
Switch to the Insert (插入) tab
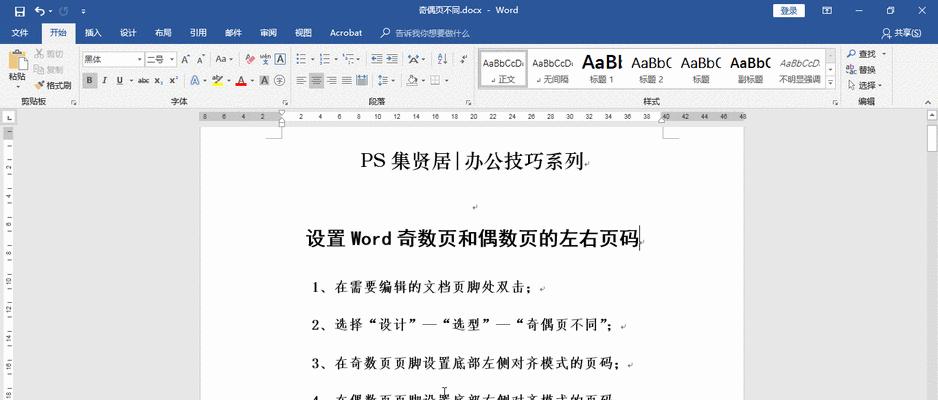[x=93, y=33]
